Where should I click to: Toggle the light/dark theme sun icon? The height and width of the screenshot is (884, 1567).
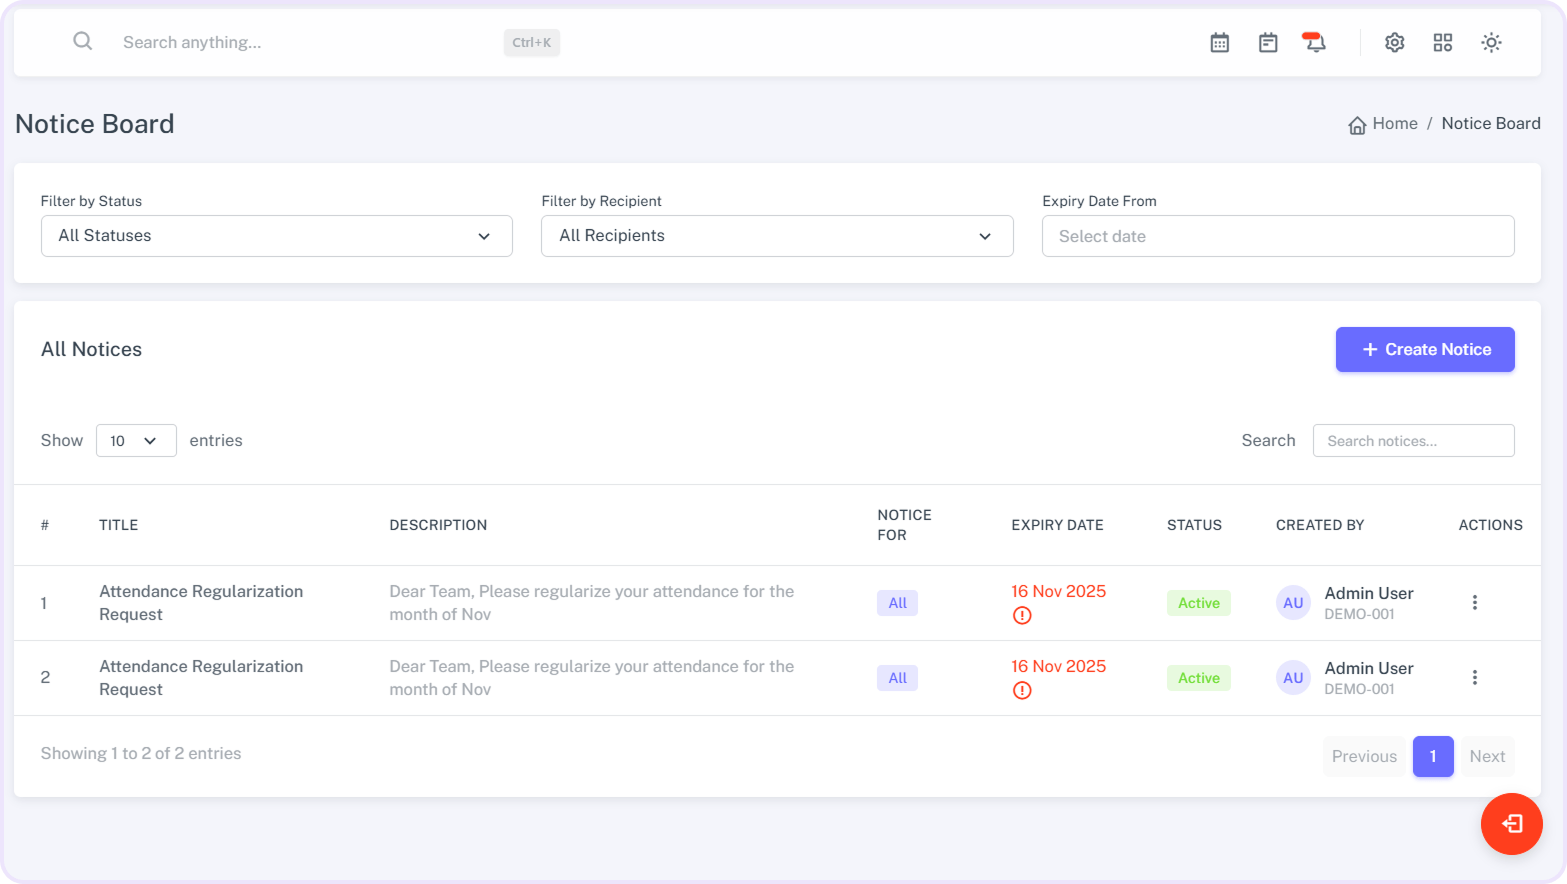(1491, 42)
